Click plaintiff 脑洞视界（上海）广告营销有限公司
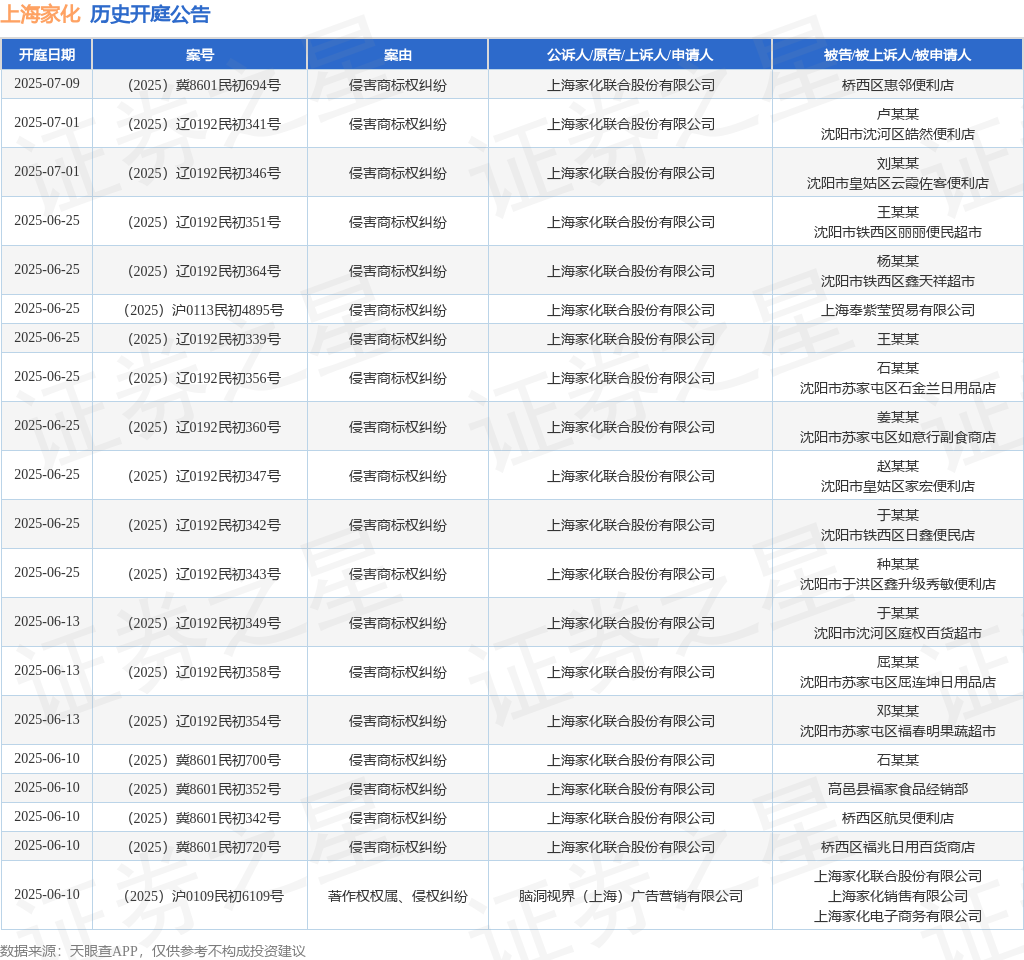Image resolution: width=1024 pixels, height=960 pixels. 630,896
